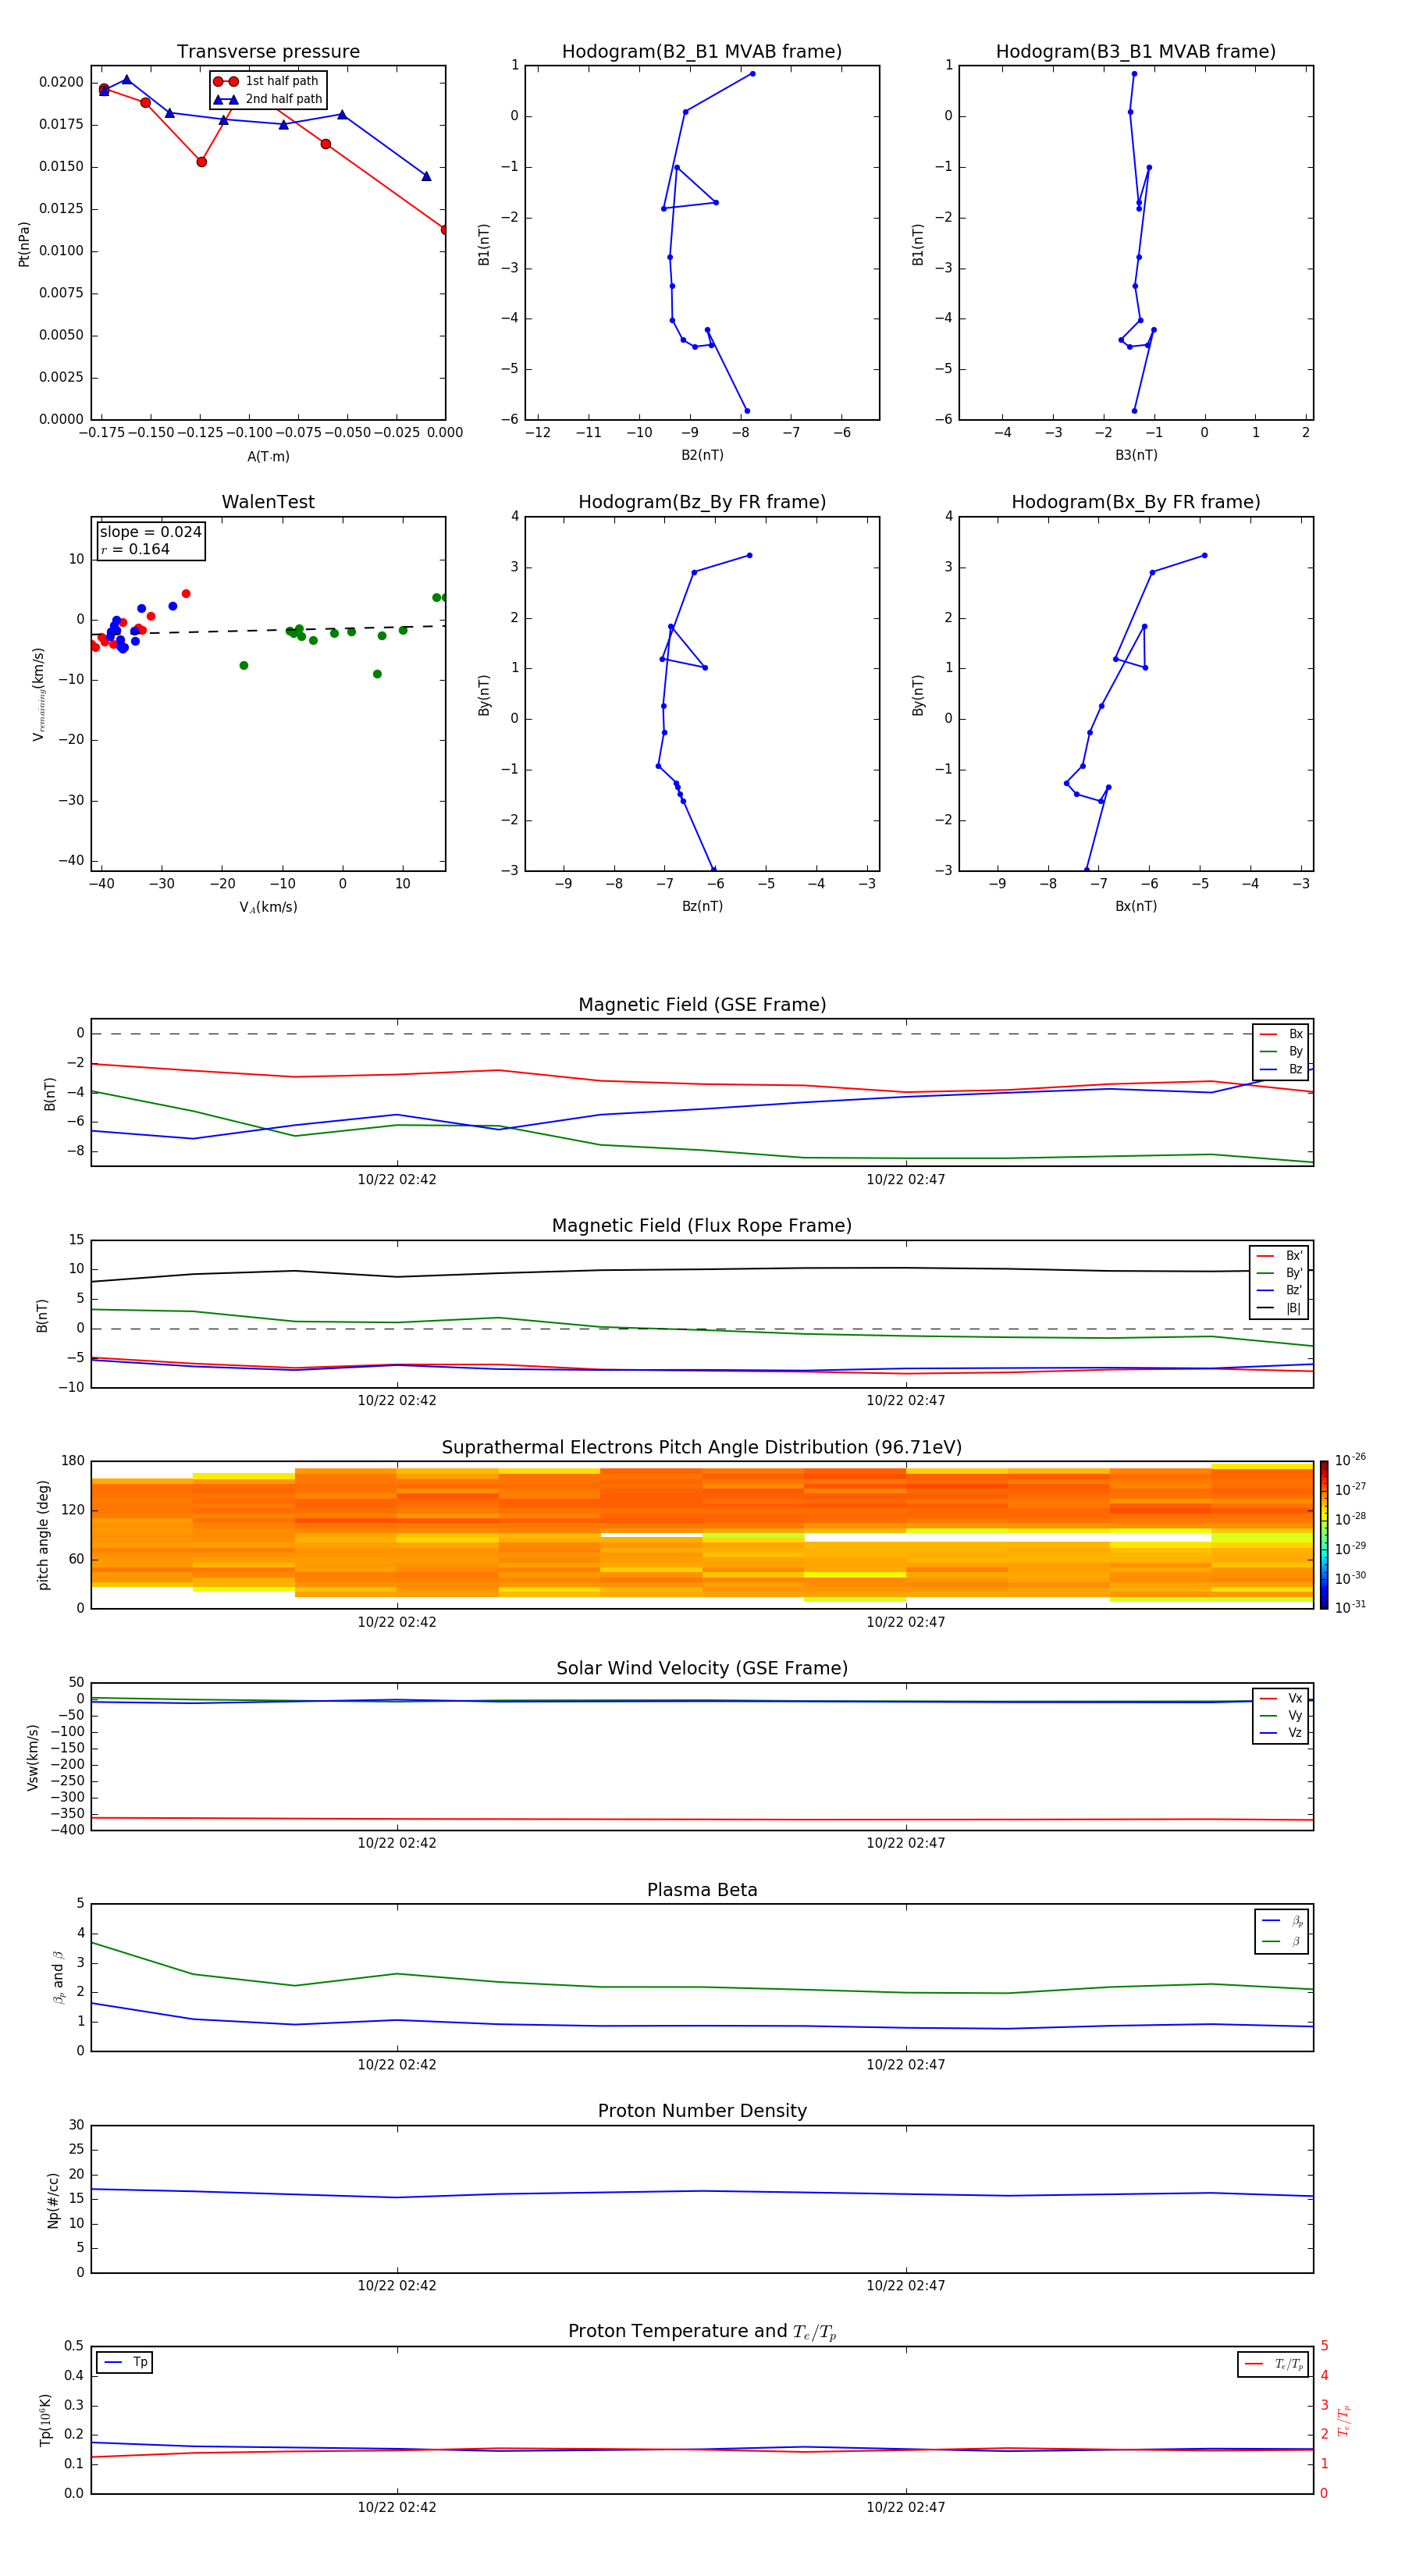Select the |B| entry in the flux rope legend
Viewport: 1405px width, 2576px height.
tap(1280, 1308)
